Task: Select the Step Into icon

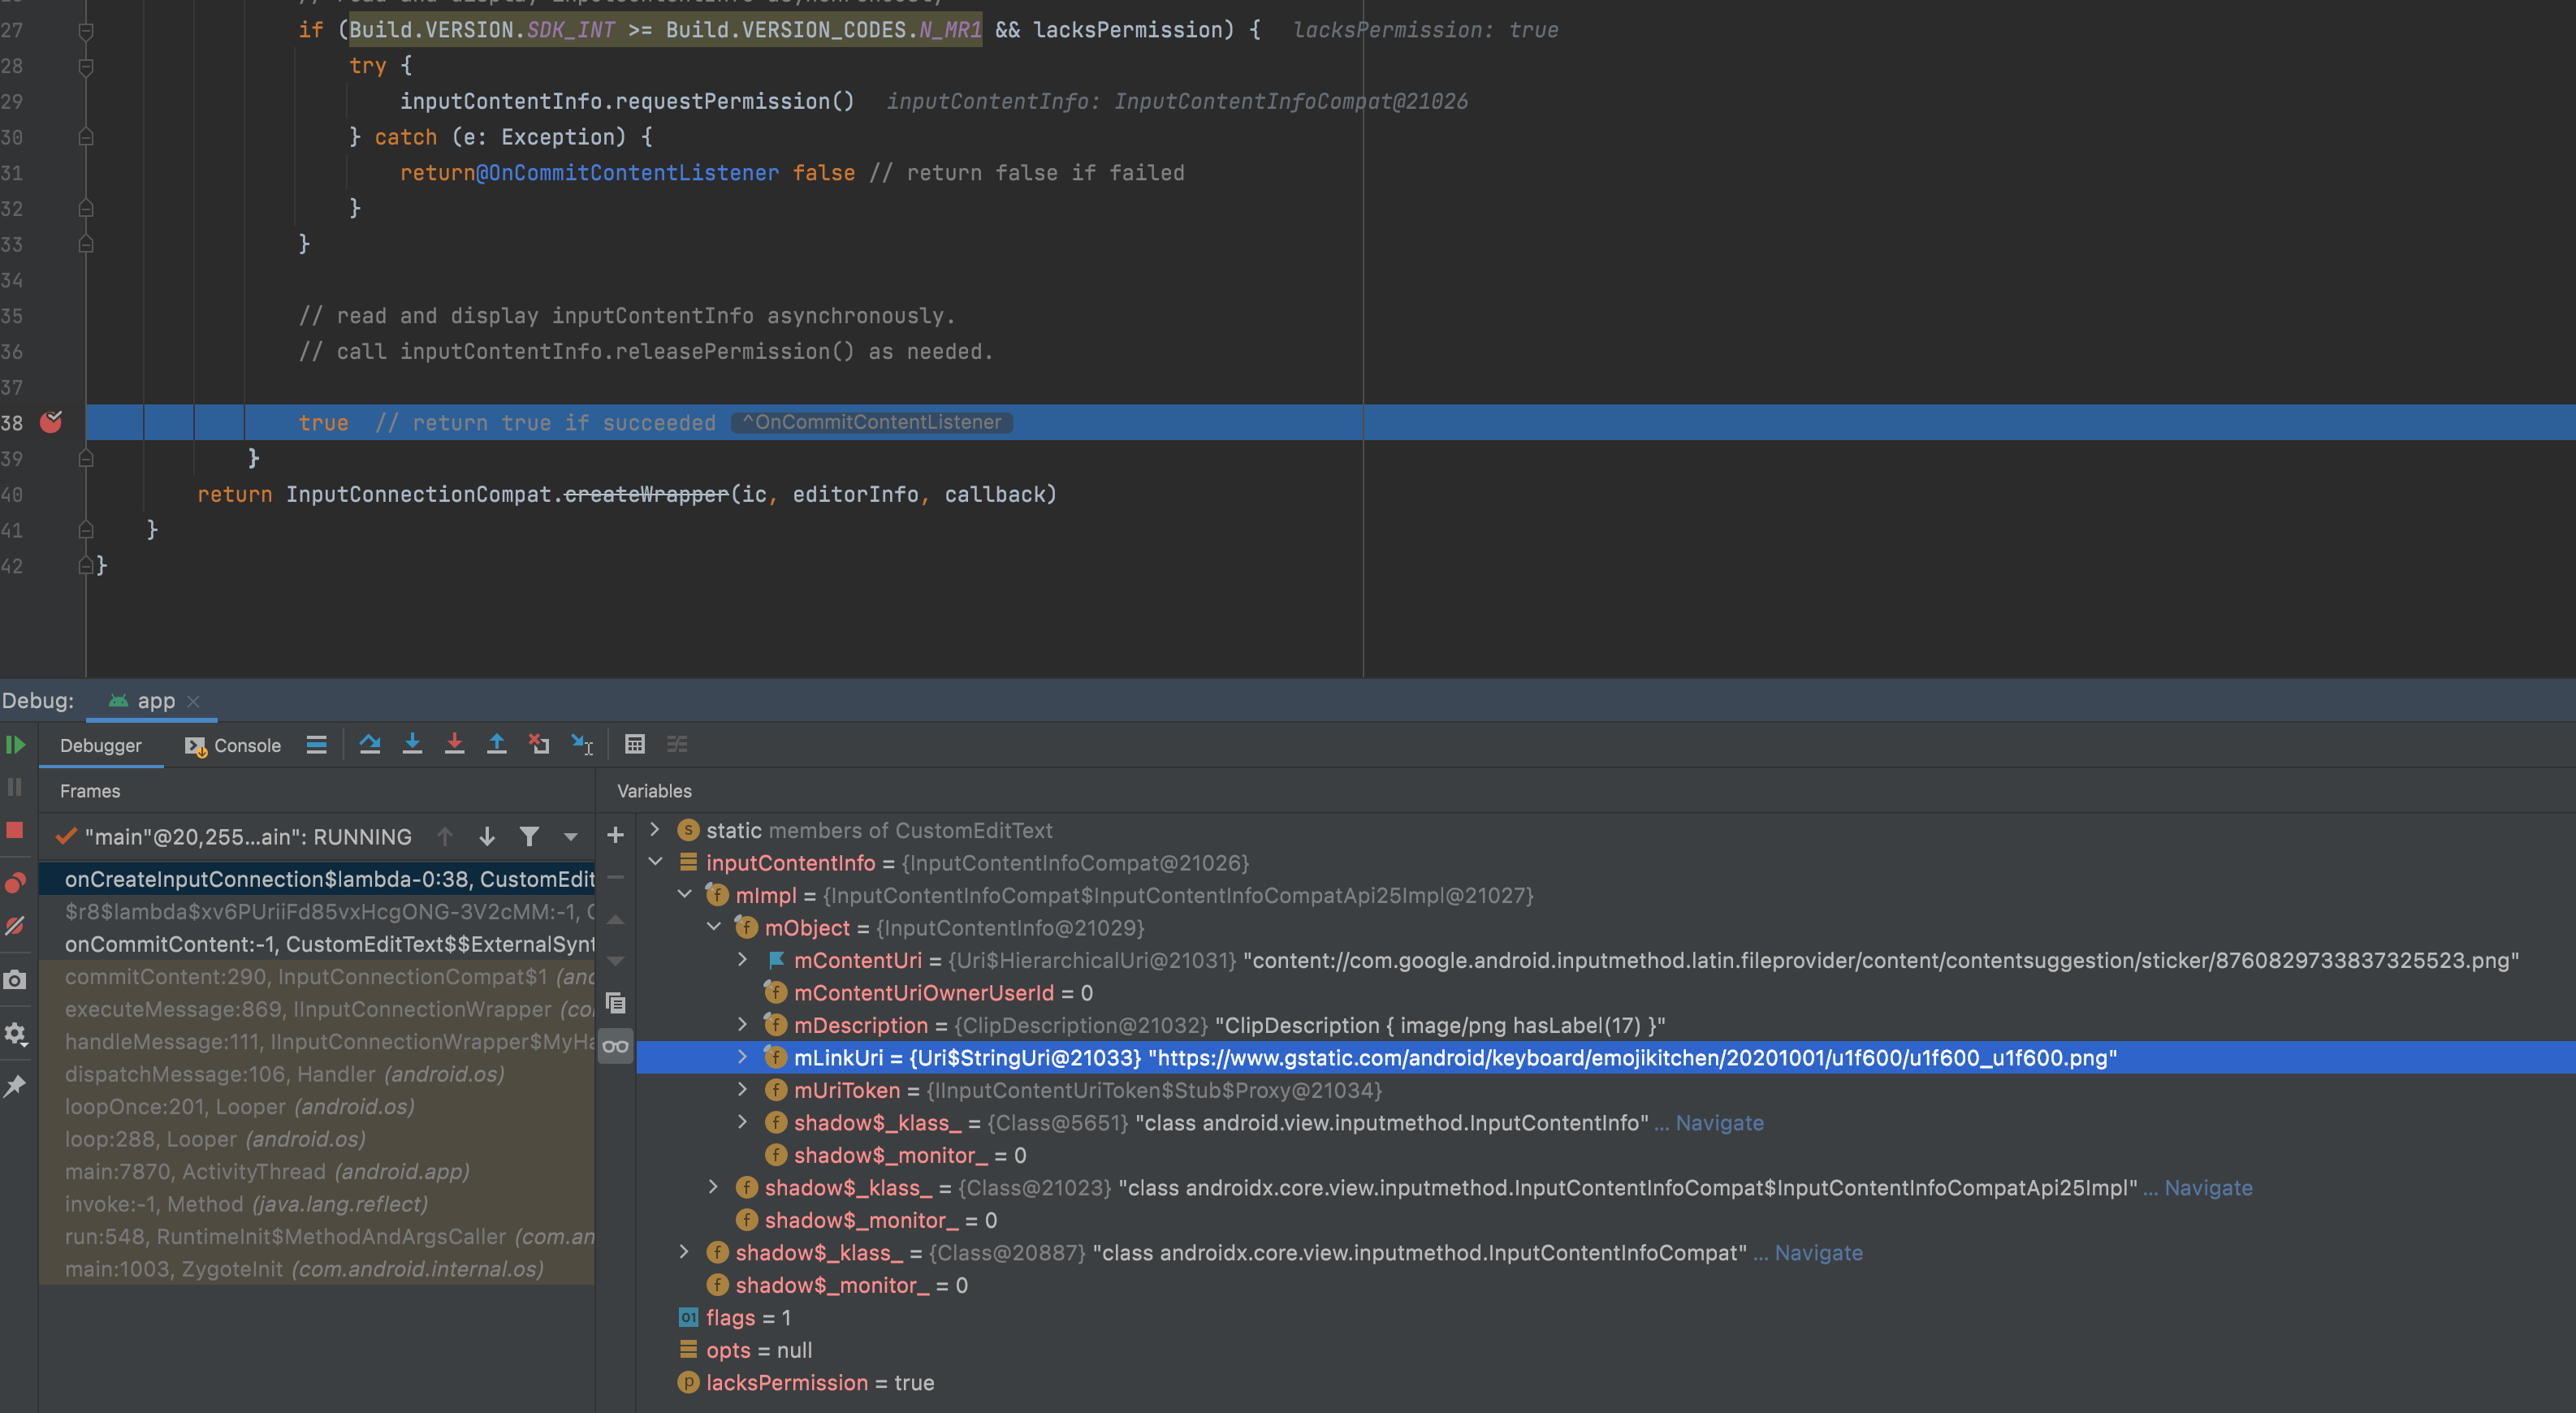Action: [413, 745]
